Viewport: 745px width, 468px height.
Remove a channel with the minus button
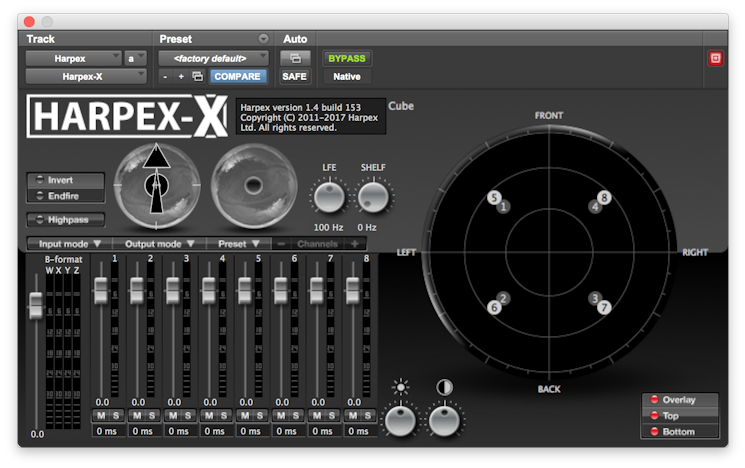coord(281,244)
